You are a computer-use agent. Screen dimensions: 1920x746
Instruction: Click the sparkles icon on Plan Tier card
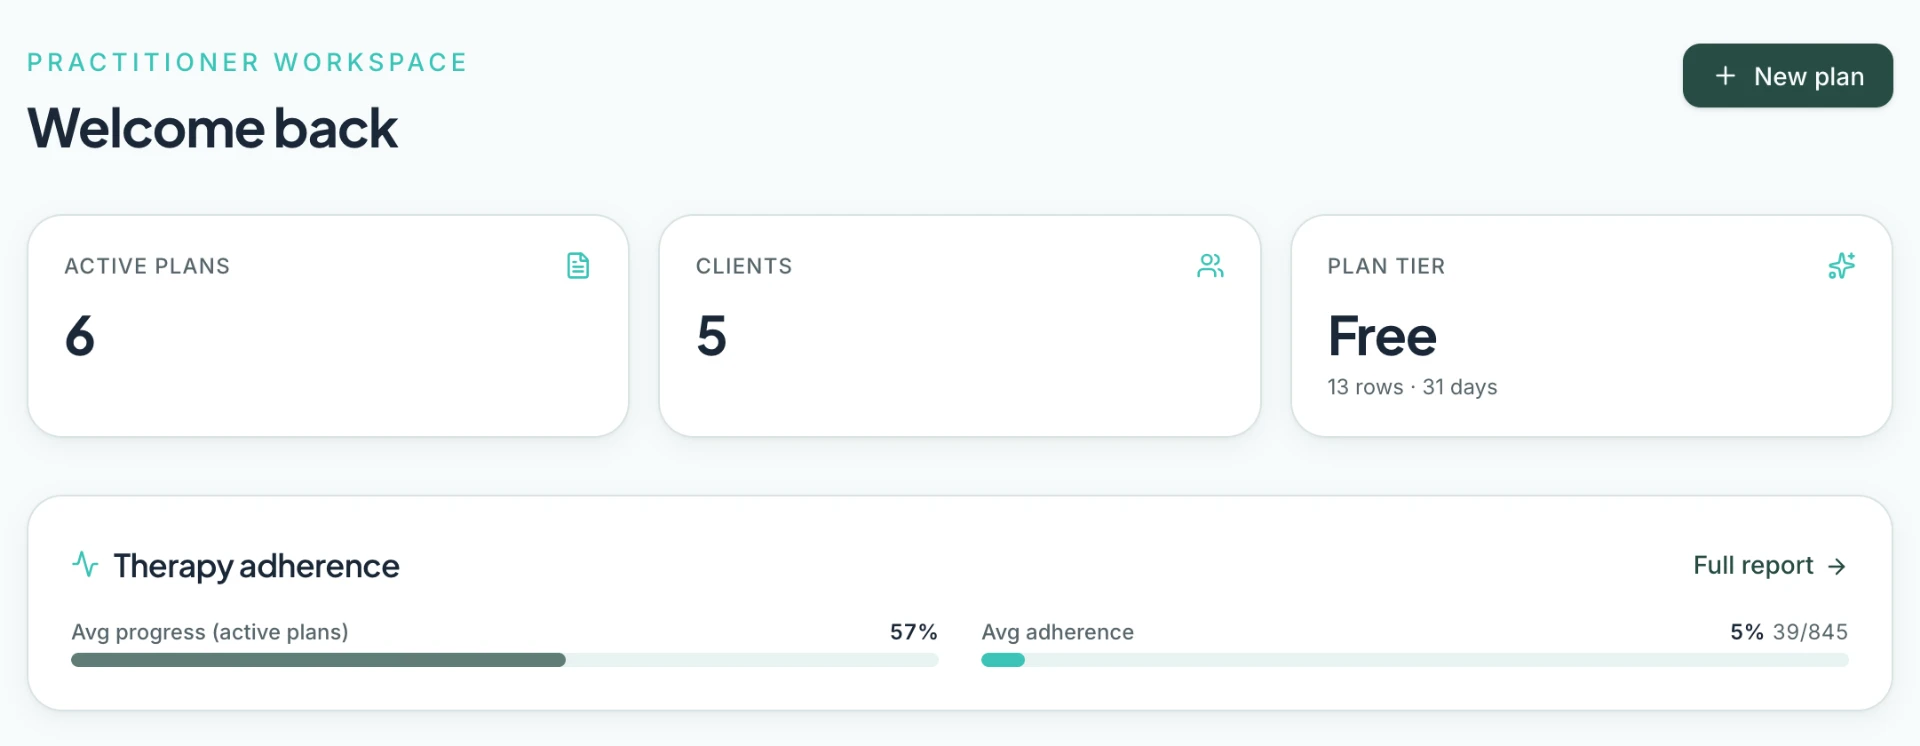[x=1841, y=266]
